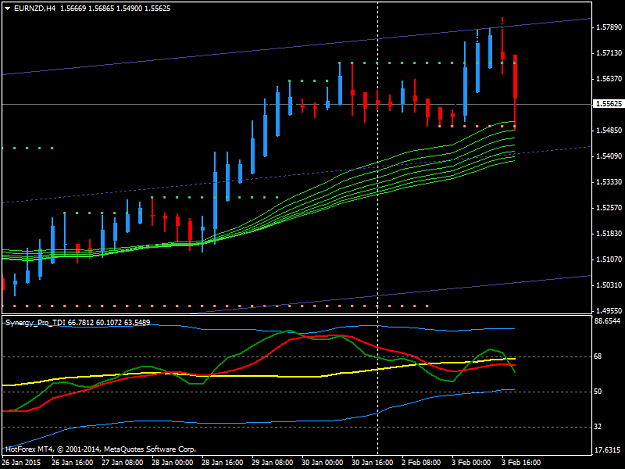Image resolution: width=625 pixels, height=469 pixels.
Task: Click the time axis label 3 Feb 16:00
Action: [x=521, y=463]
